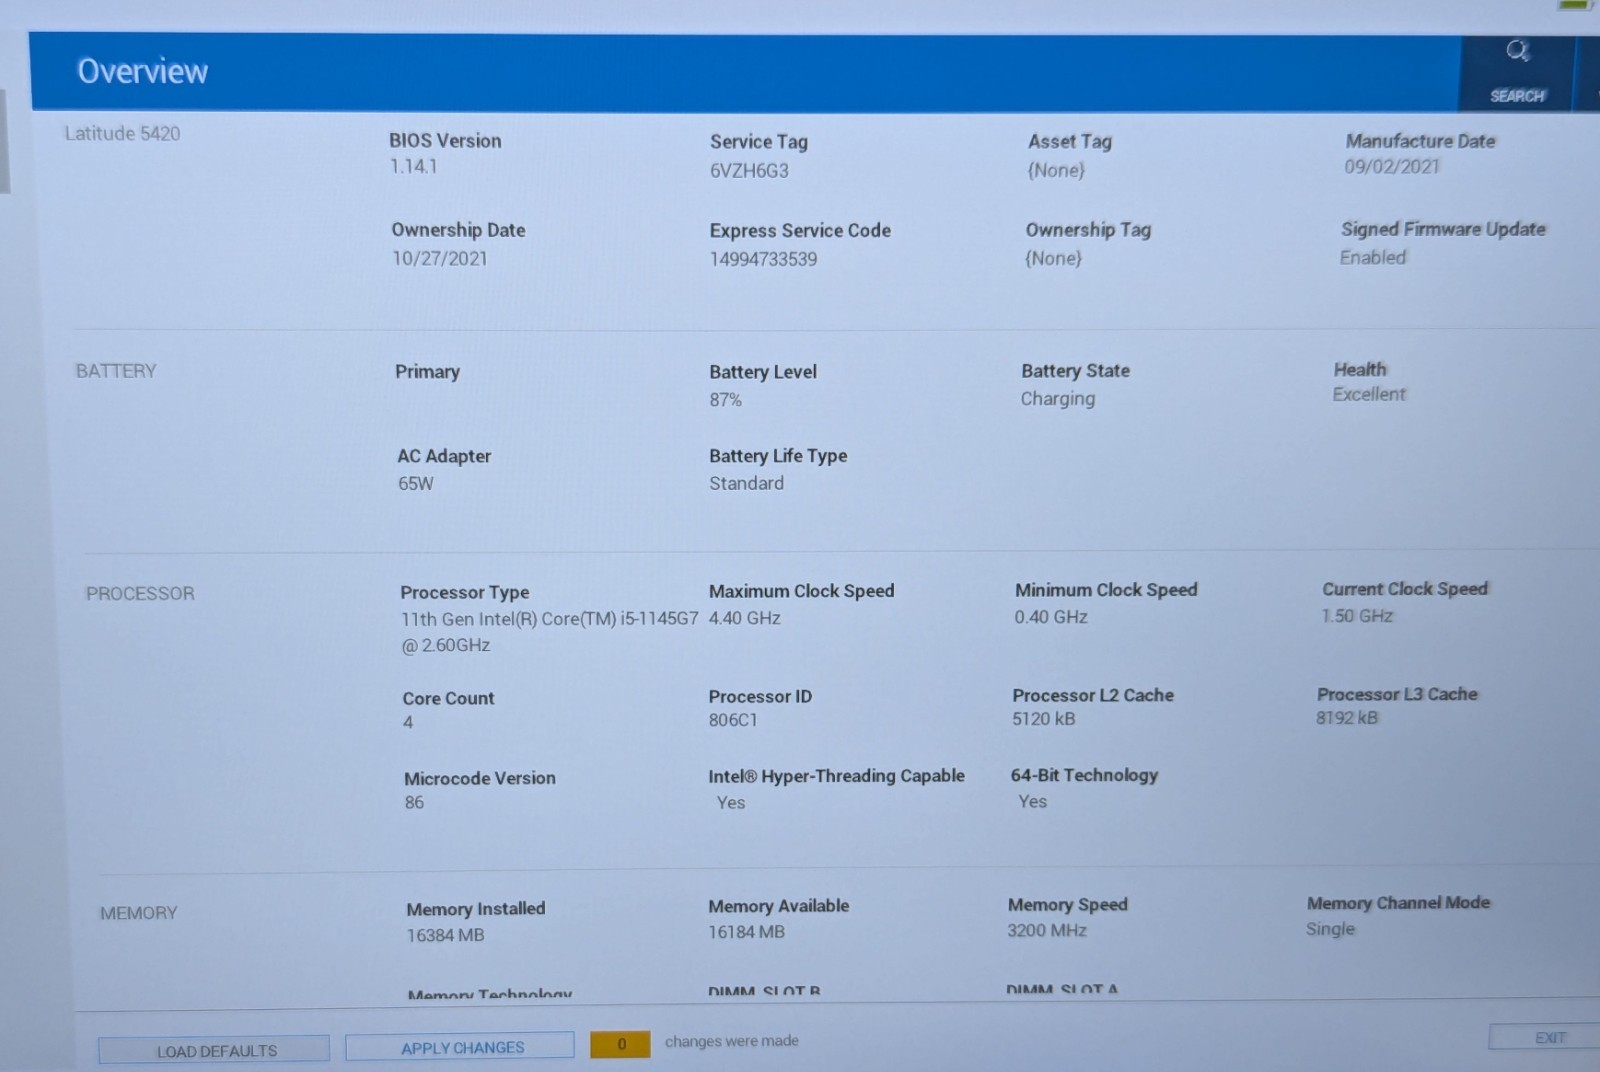Select memory channel mode Single

click(1330, 929)
